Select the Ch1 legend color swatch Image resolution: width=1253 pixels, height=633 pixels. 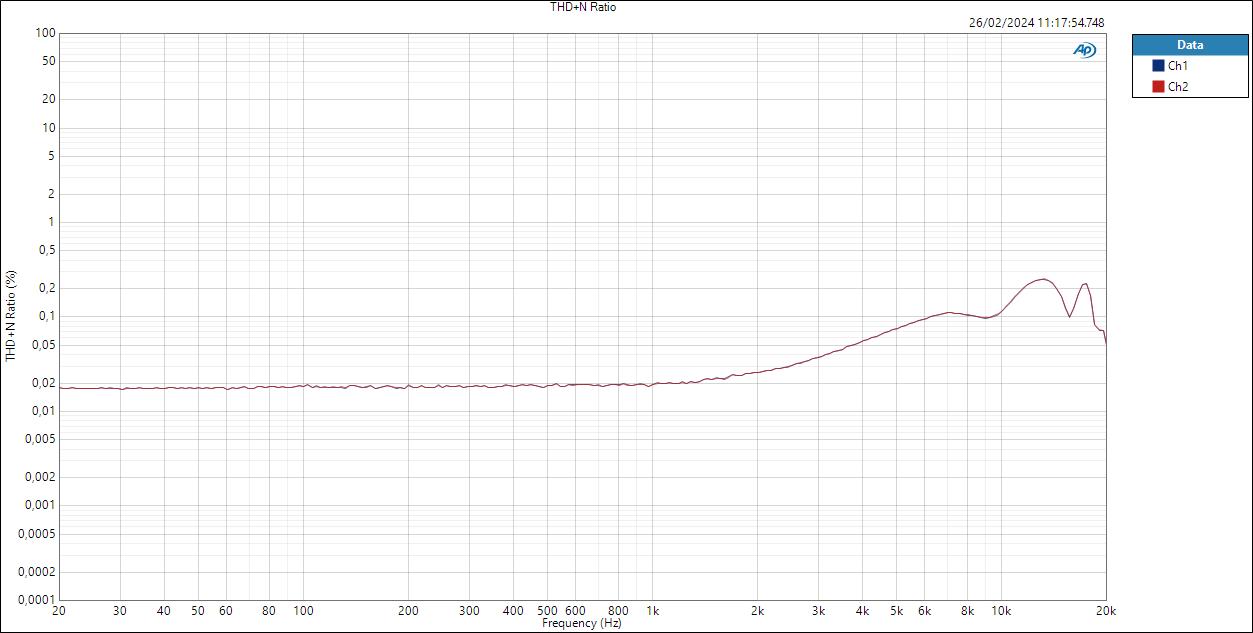pos(1160,66)
